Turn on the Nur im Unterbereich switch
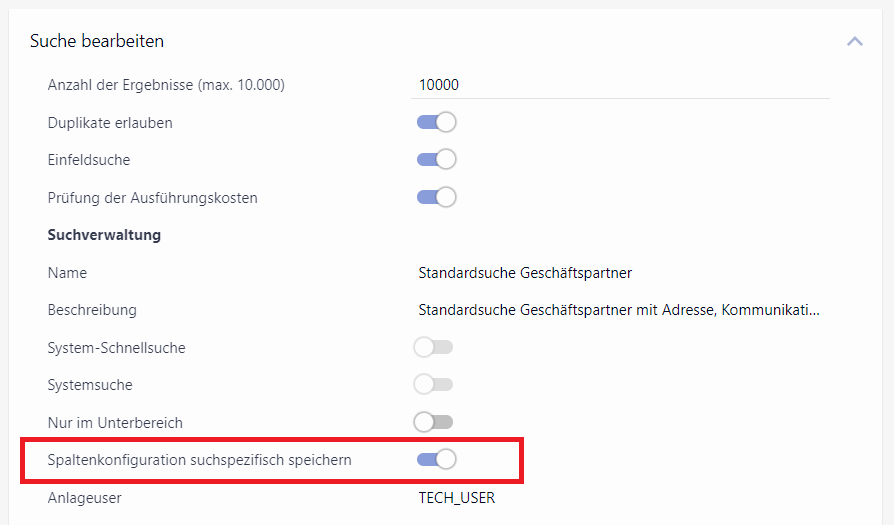Image resolution: width=894 pixels, height=525 pixels. coord(433,422)
